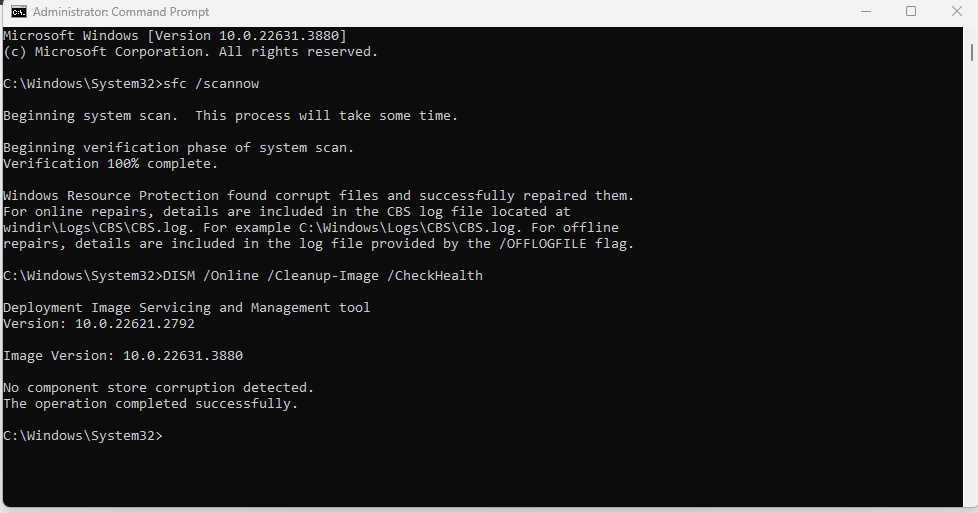Image resolution: width=978 pixels, height=513 pixels.
Task: Click the C:\Windows\Logs\CBS\CBS.log path text
Action: [407, 228]
